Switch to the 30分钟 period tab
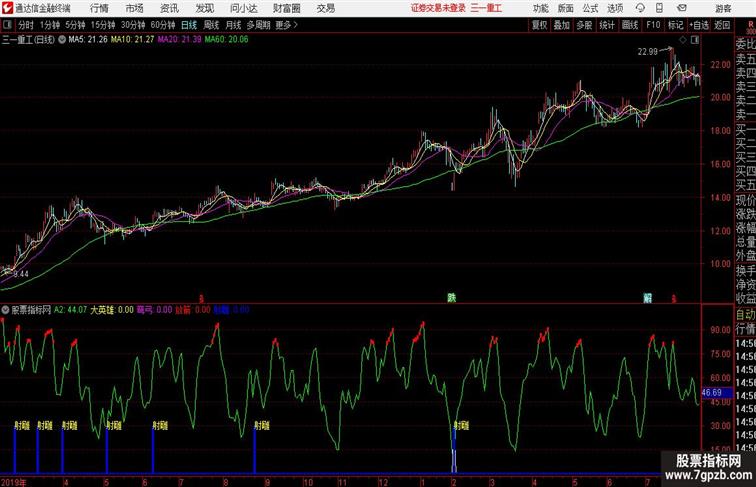Image resolution: width=756 pixels, height=487 pixels. (x=133, y=25)
